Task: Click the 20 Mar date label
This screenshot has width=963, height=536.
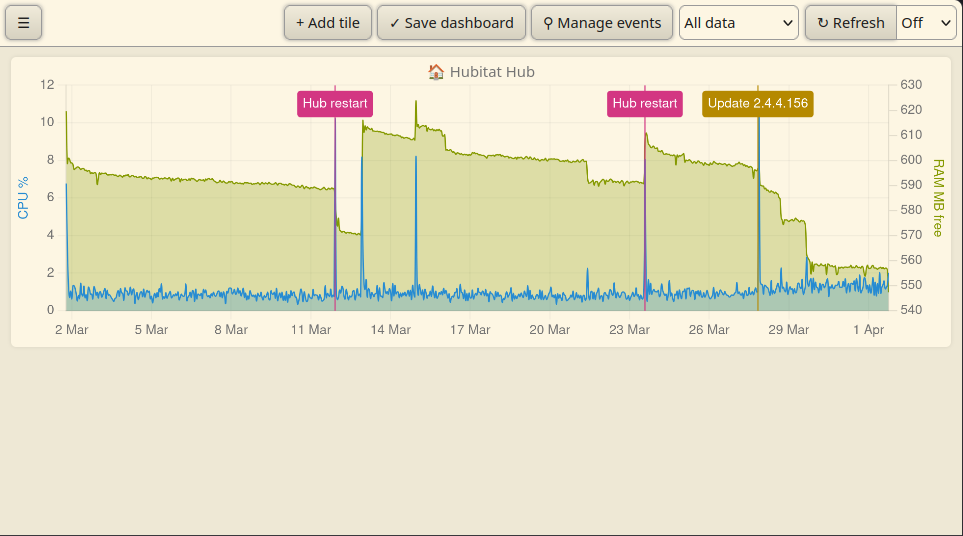Action: 550,330
